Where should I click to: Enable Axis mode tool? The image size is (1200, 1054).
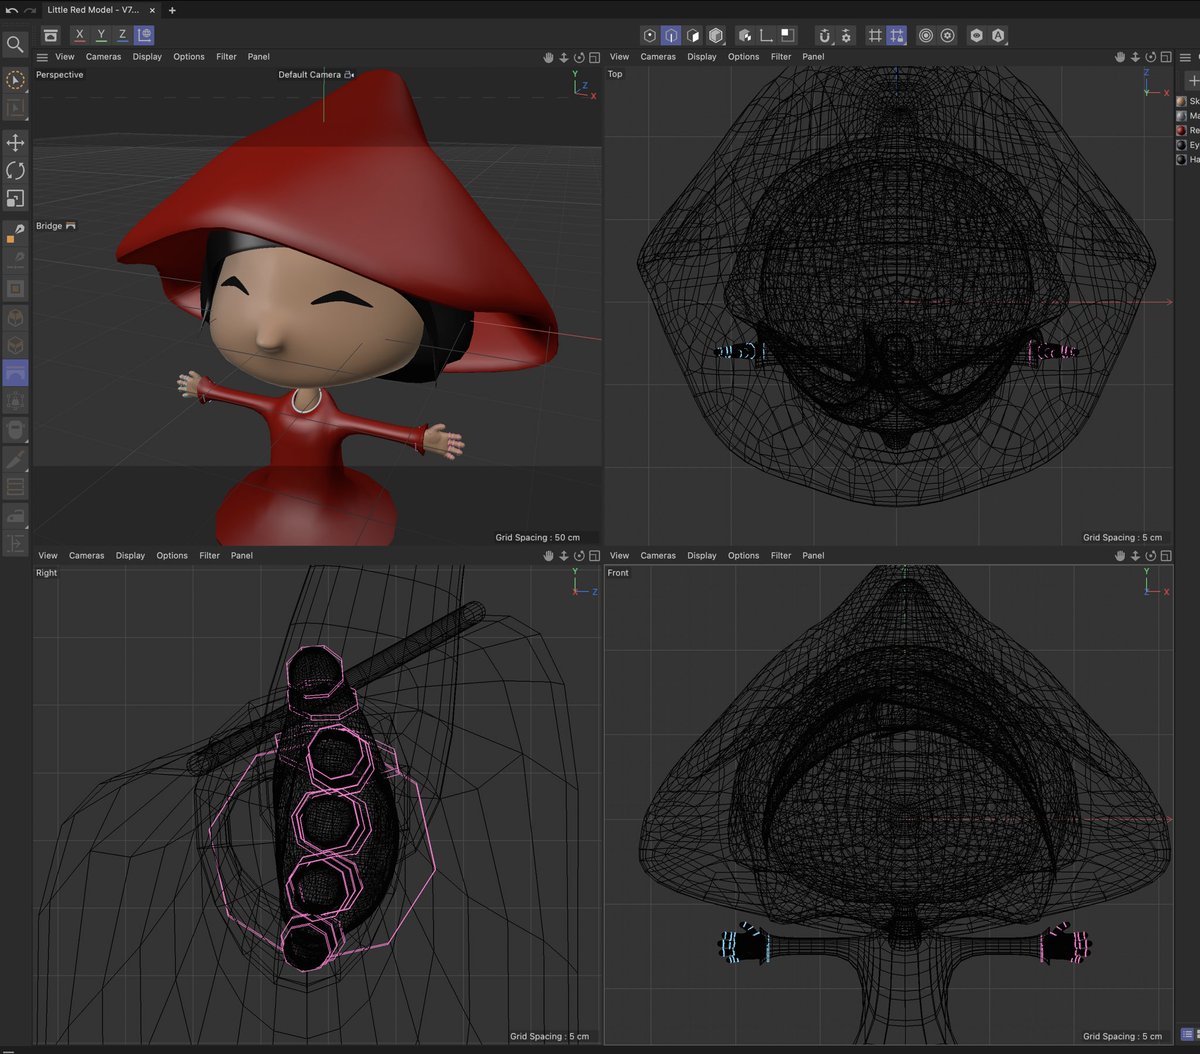(x=766, y=35)
